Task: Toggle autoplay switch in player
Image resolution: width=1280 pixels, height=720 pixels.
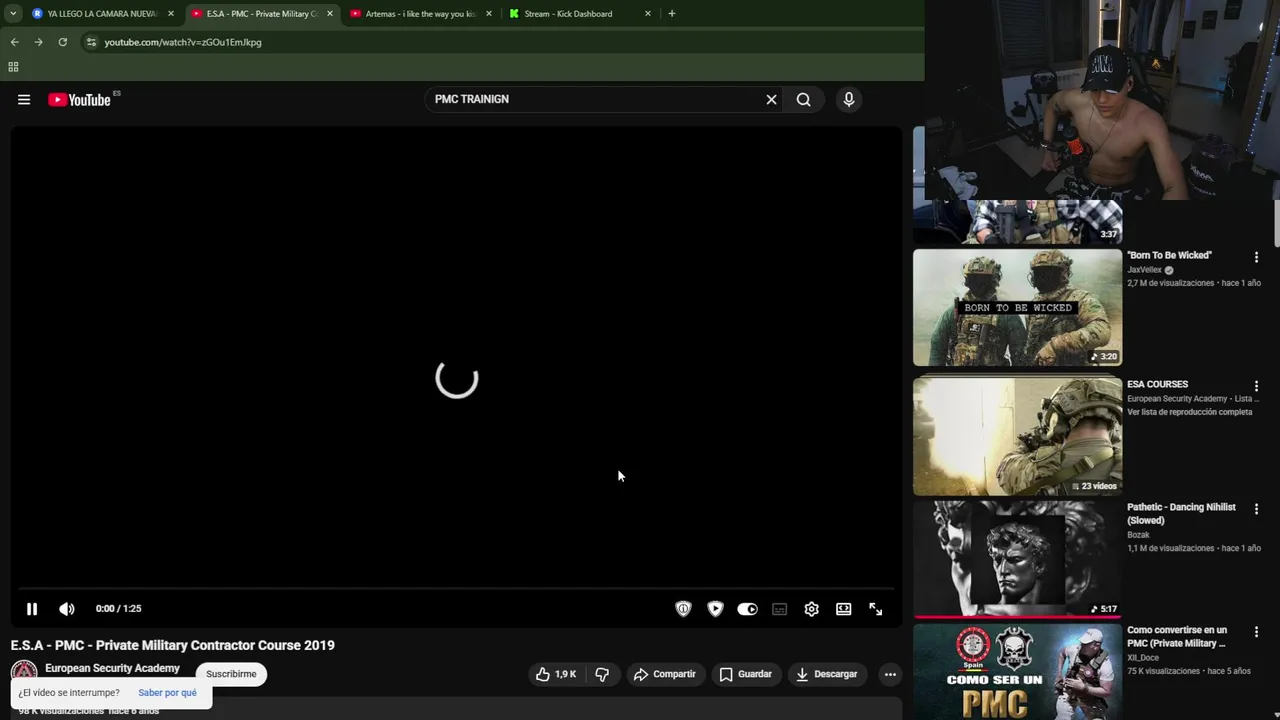Action: click(747, 608)
